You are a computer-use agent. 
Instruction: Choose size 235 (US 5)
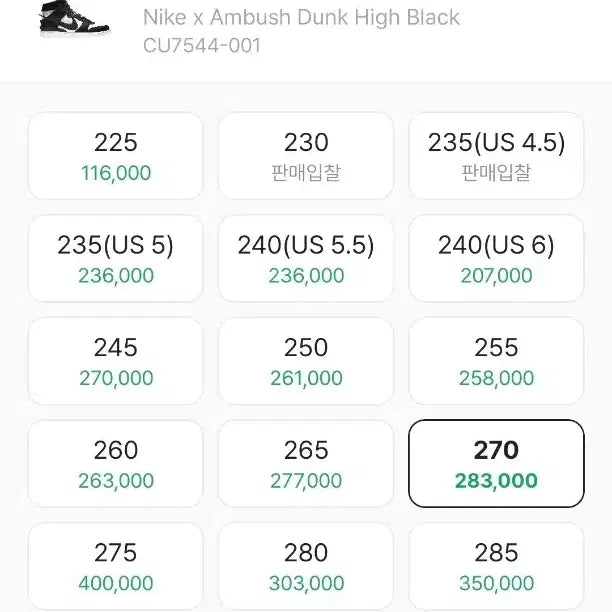click(x=115, y=258)
